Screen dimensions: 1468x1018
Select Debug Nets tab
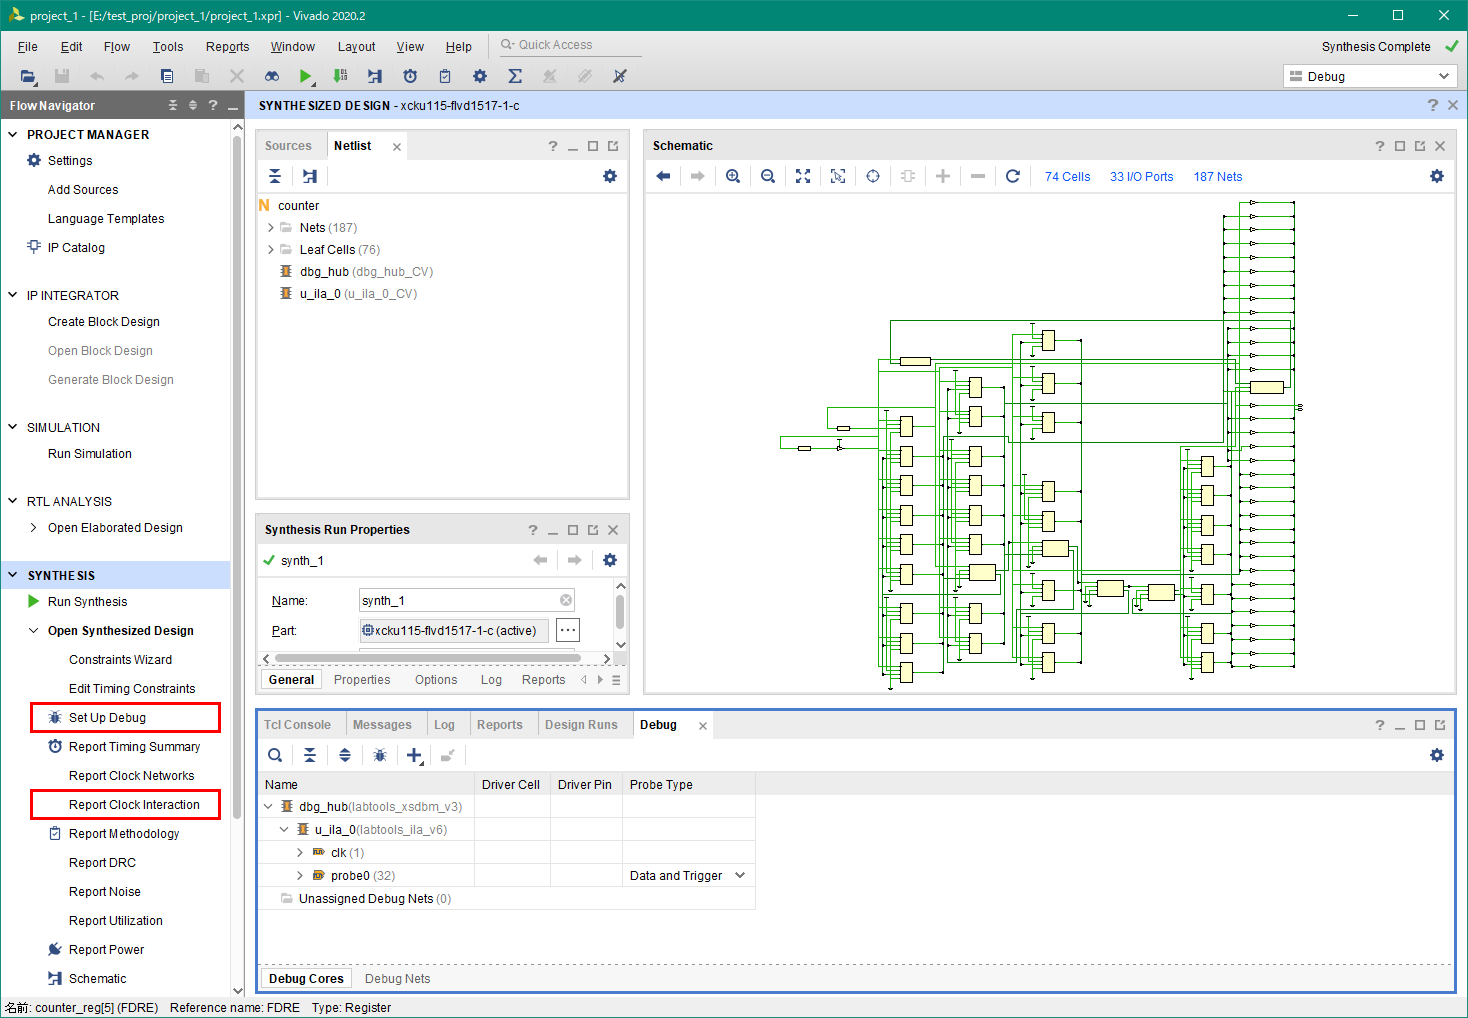coord(397,979)
